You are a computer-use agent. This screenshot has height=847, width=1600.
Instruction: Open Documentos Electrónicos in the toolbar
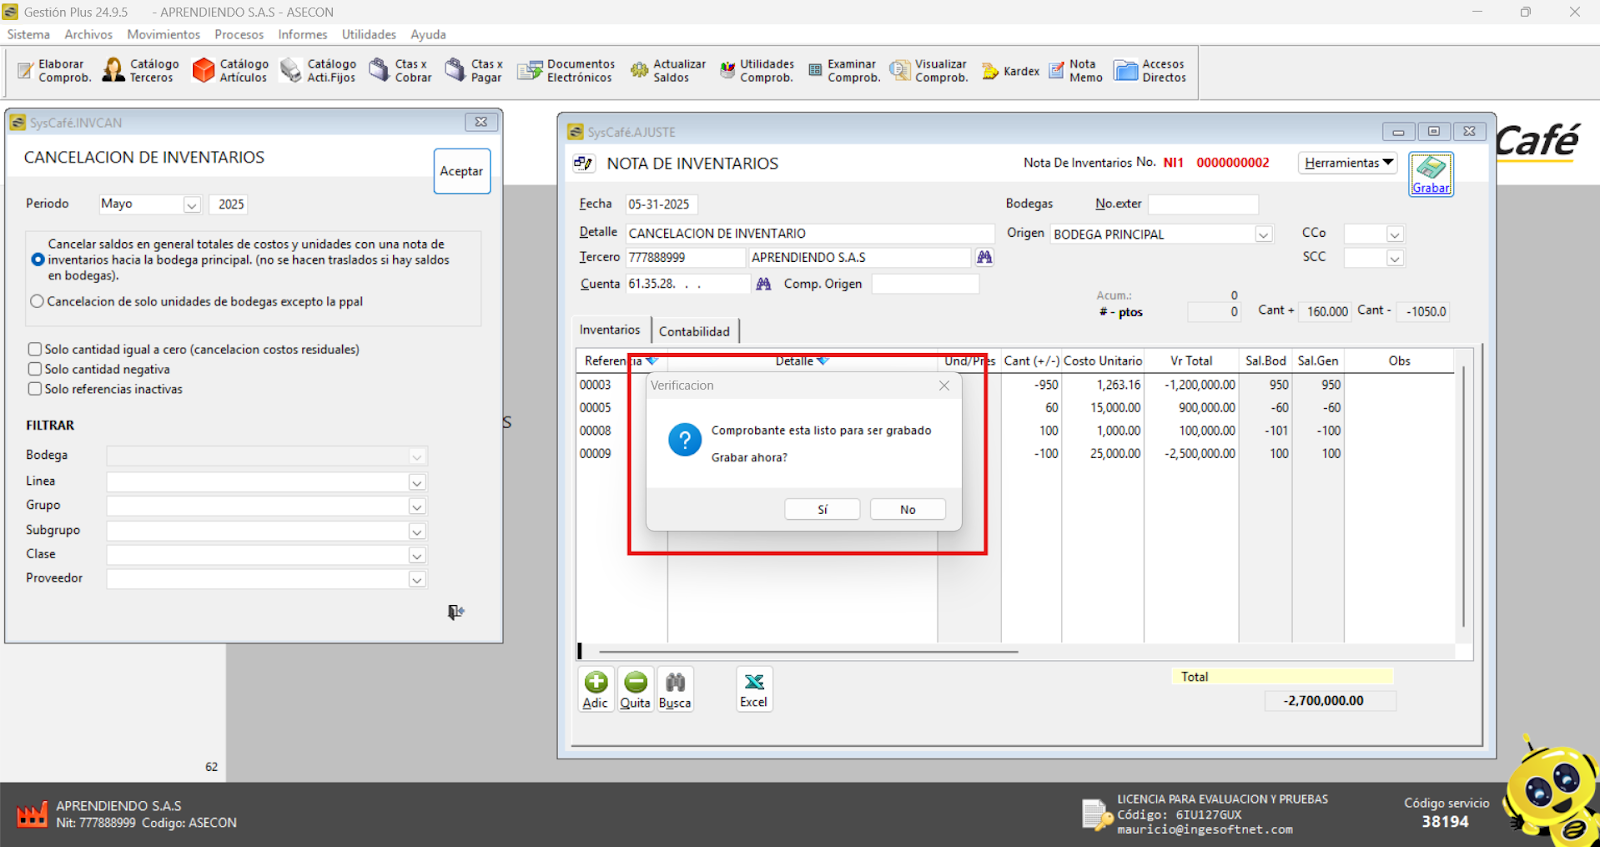click(566, 70)
